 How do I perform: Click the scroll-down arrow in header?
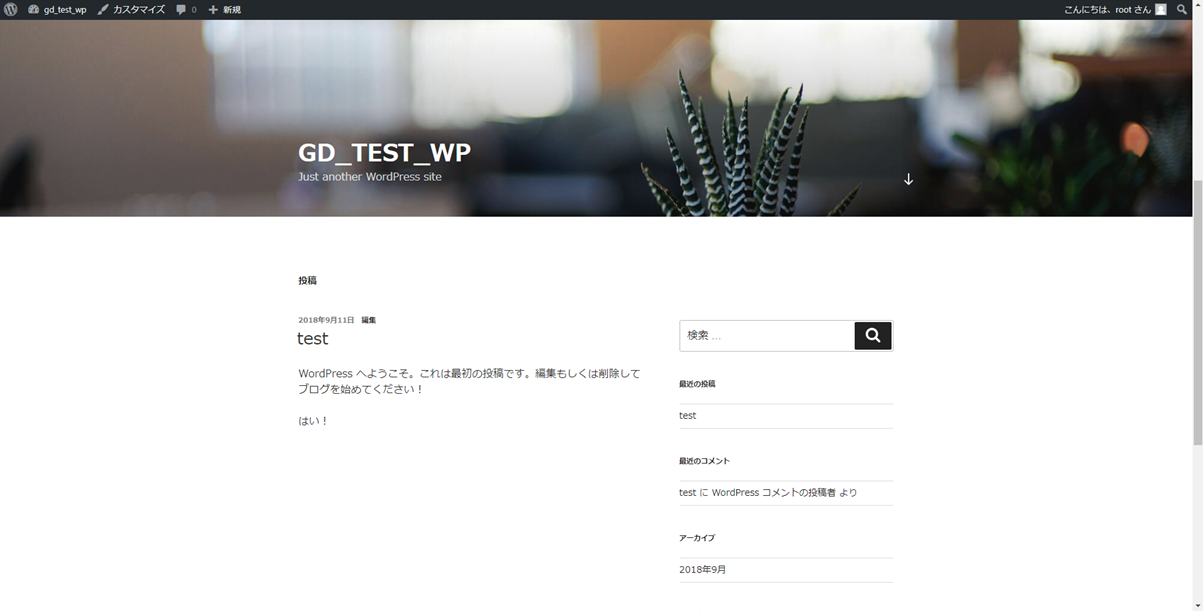click(x=908, y=179)
